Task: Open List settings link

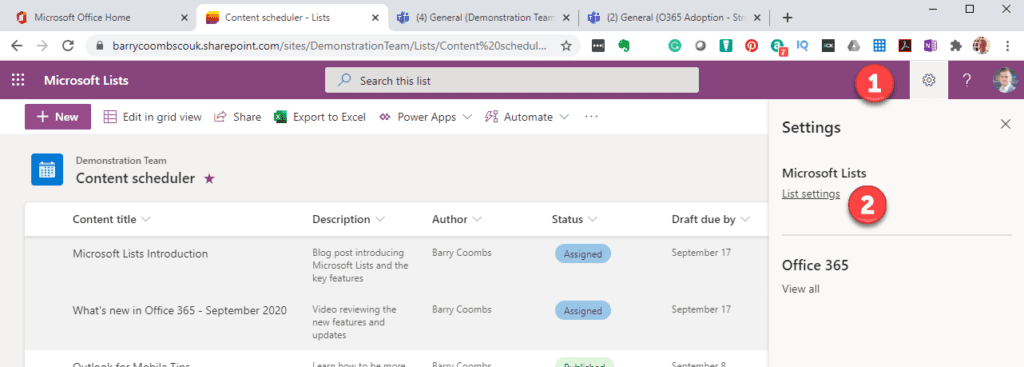Action: [811, 194]
